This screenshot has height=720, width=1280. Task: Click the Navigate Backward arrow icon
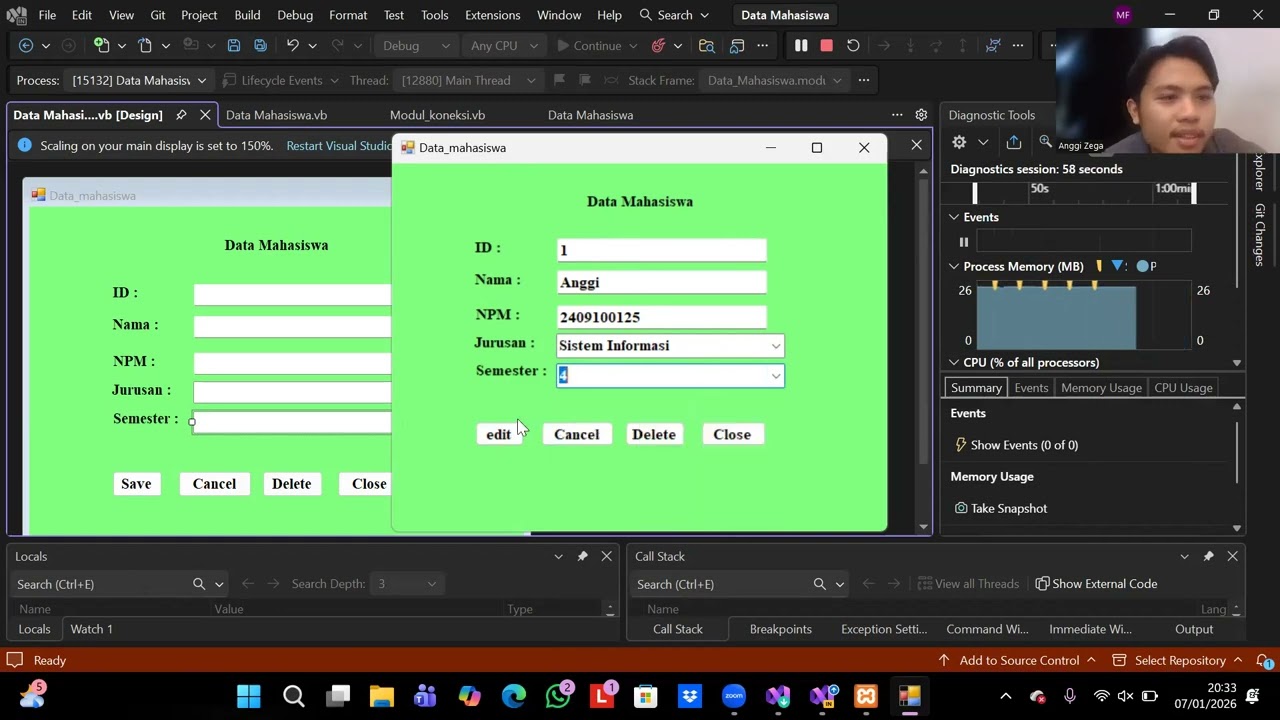26,45
